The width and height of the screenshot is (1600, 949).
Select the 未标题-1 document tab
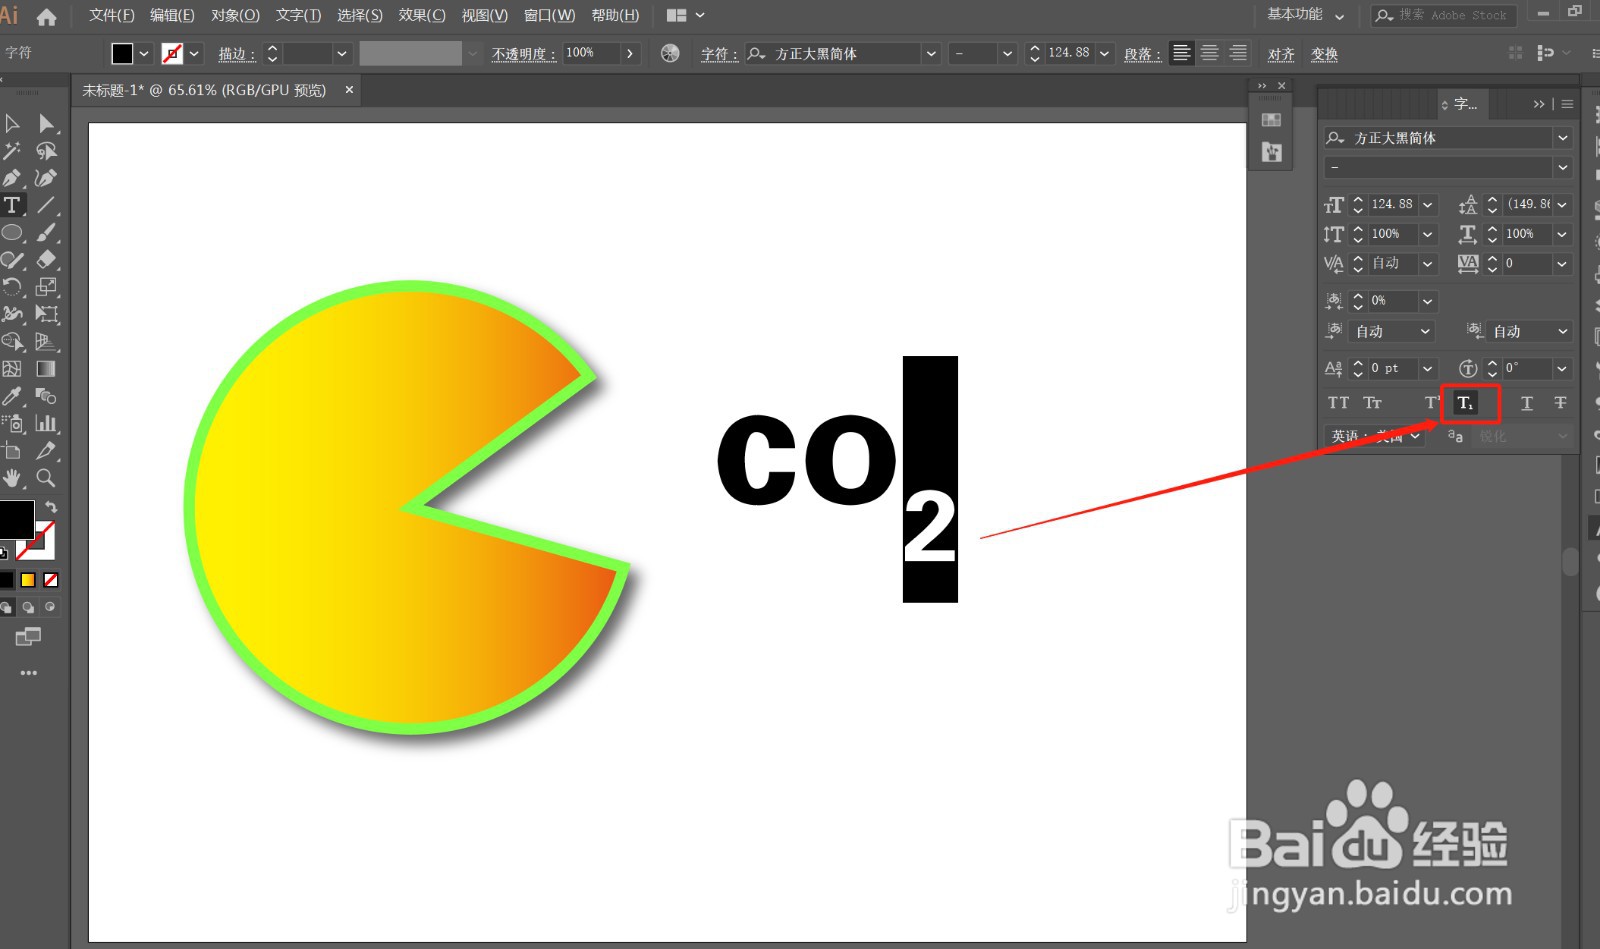(x=204, y=90)
